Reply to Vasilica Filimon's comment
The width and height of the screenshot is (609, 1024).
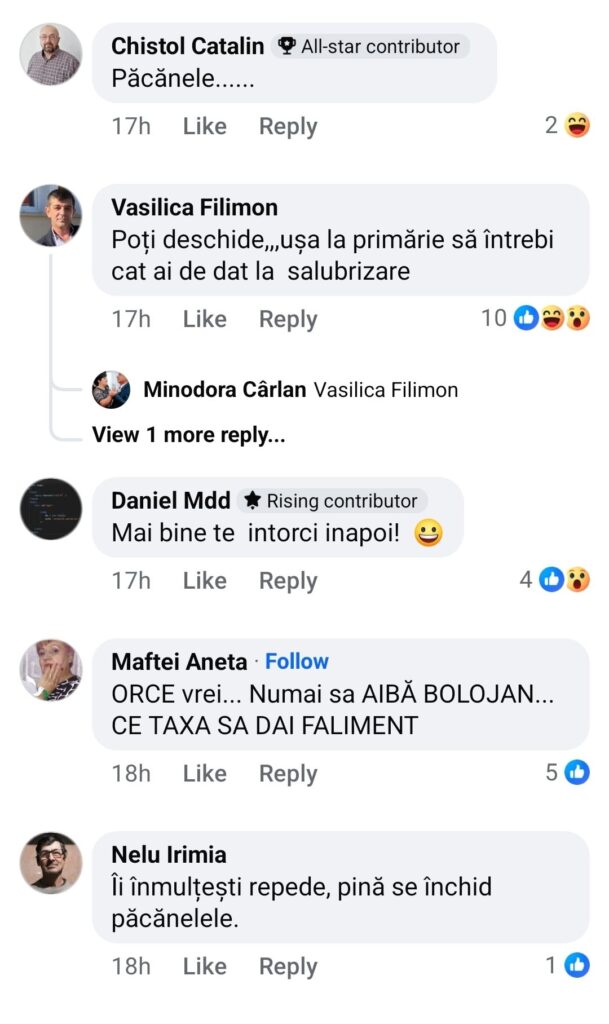pos(288,319)
